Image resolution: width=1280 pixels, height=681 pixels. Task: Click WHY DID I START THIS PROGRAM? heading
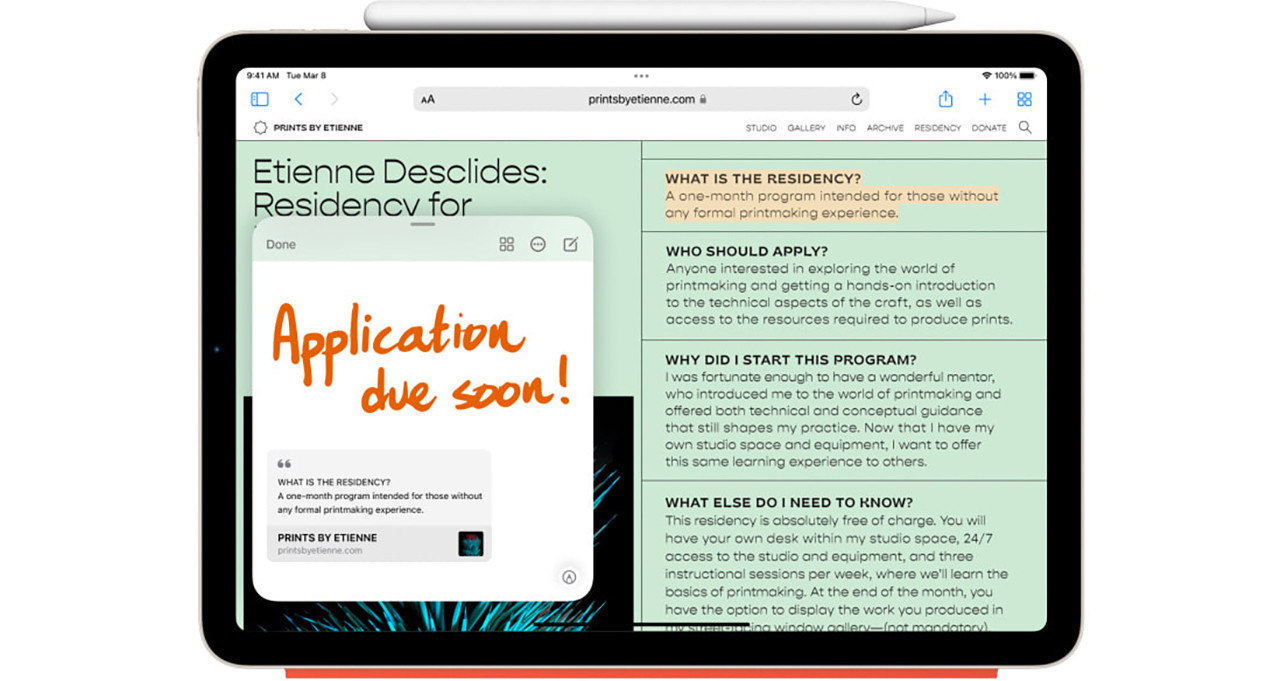[790, 359]
